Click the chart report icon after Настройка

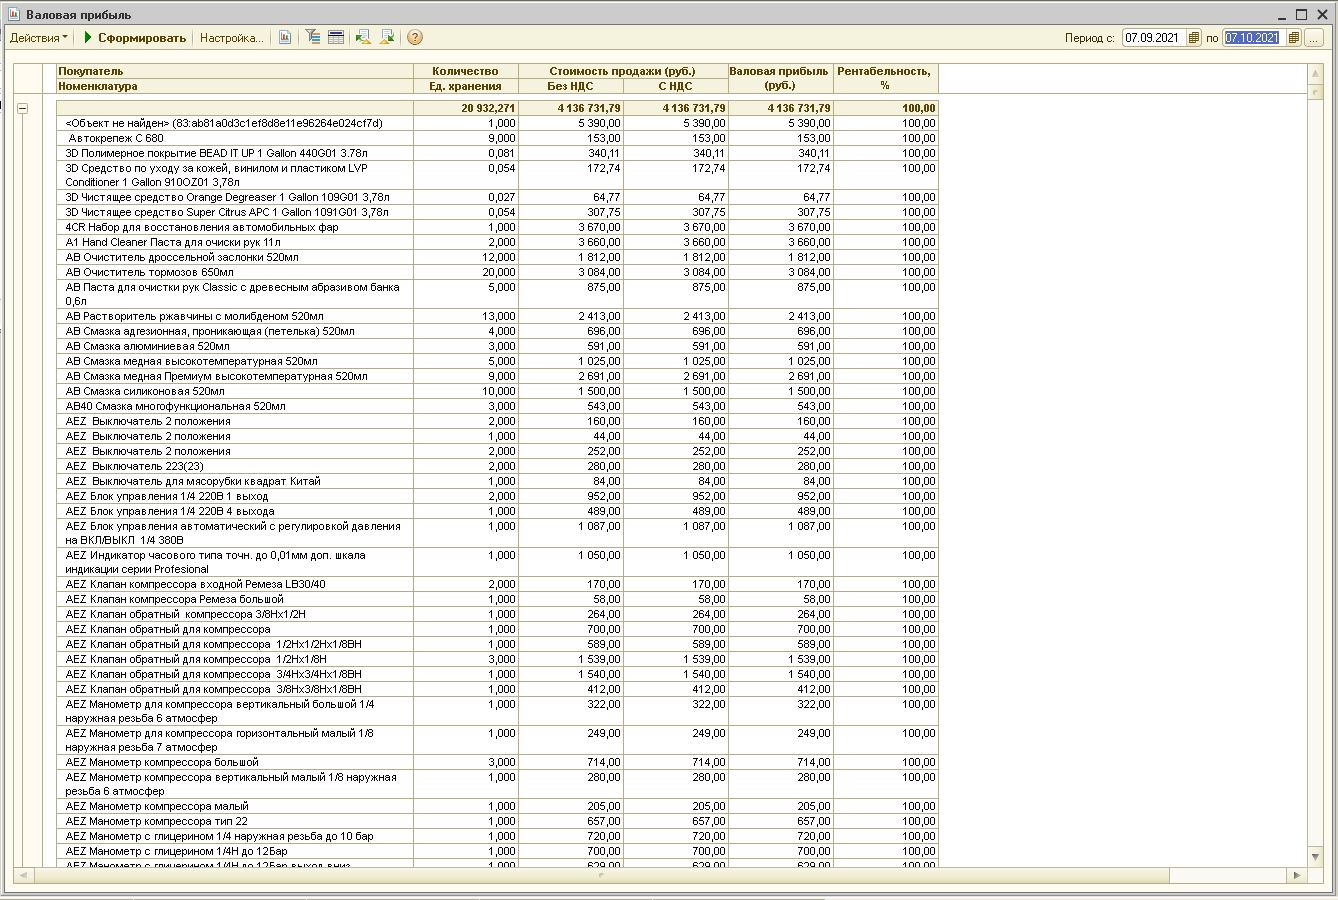tap(285, 38)
